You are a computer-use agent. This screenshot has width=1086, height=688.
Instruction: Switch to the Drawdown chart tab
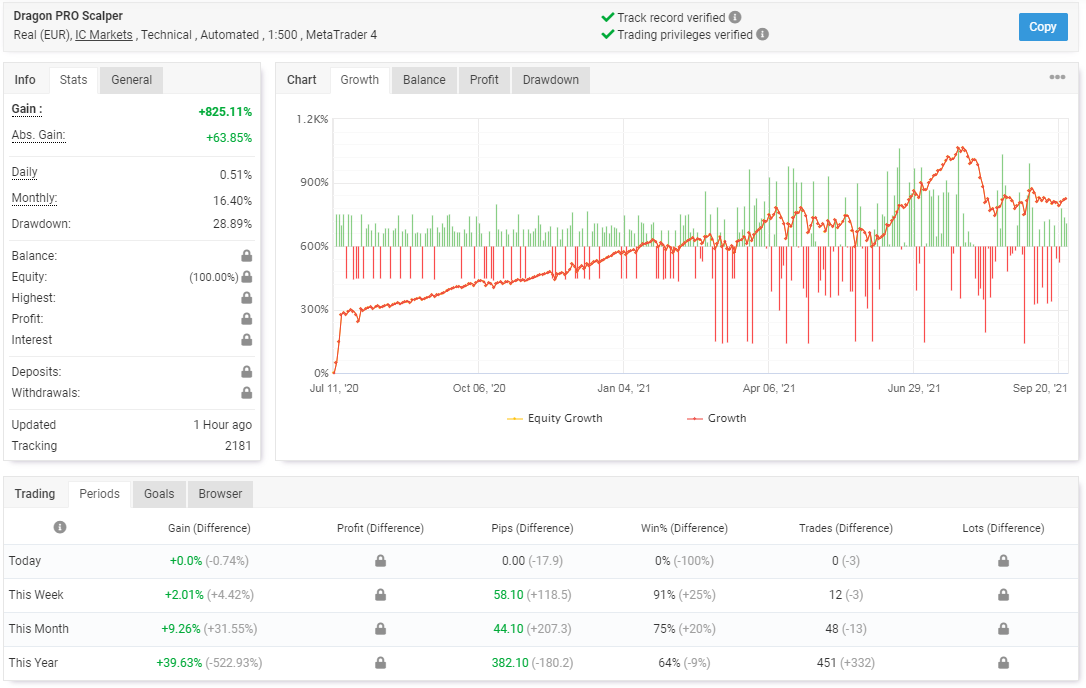550,80
